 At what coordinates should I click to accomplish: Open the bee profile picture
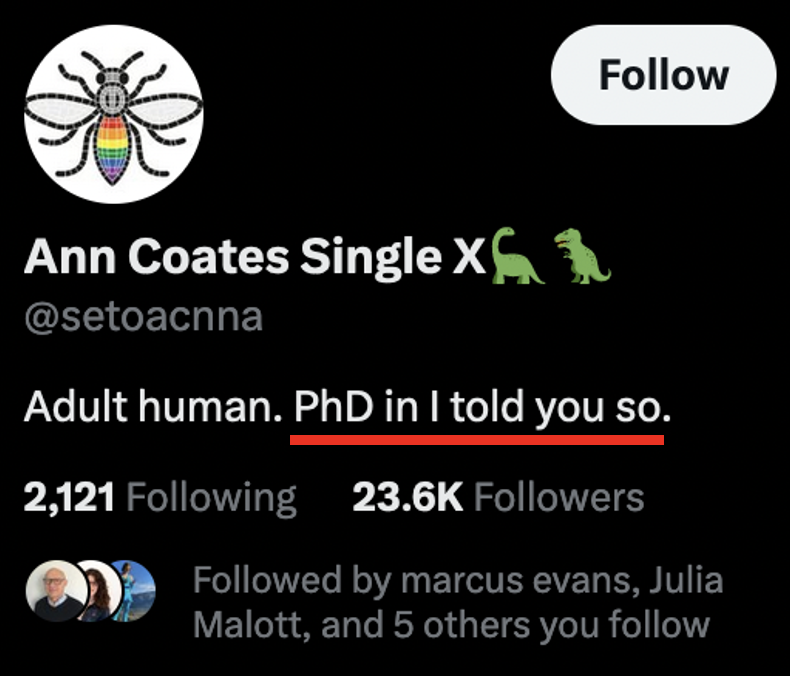[x=113, y=114]
